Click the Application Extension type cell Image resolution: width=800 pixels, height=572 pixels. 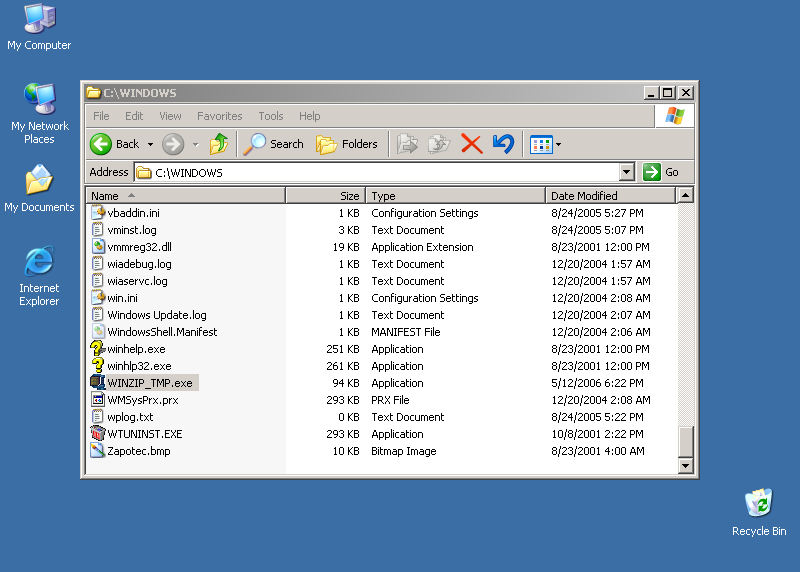click(x=422, y=247)
